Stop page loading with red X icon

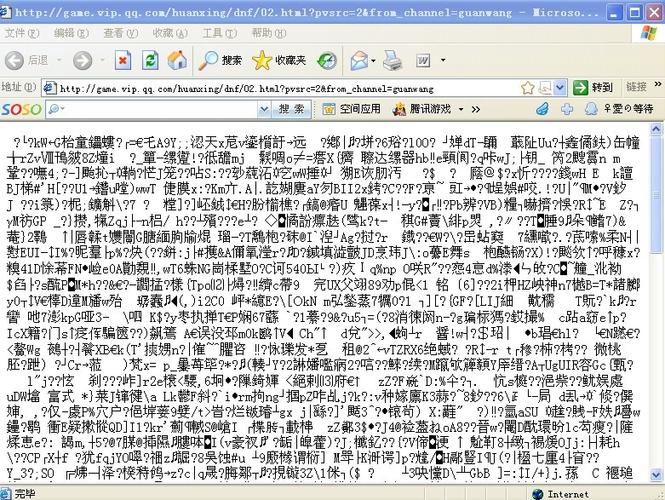click(122, 60)
